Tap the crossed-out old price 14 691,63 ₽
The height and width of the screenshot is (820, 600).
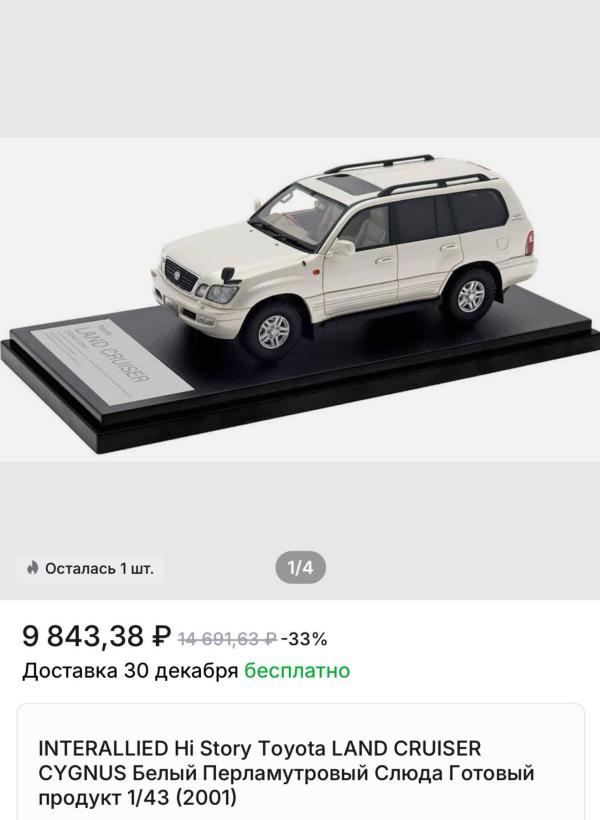tap(228, 639)
